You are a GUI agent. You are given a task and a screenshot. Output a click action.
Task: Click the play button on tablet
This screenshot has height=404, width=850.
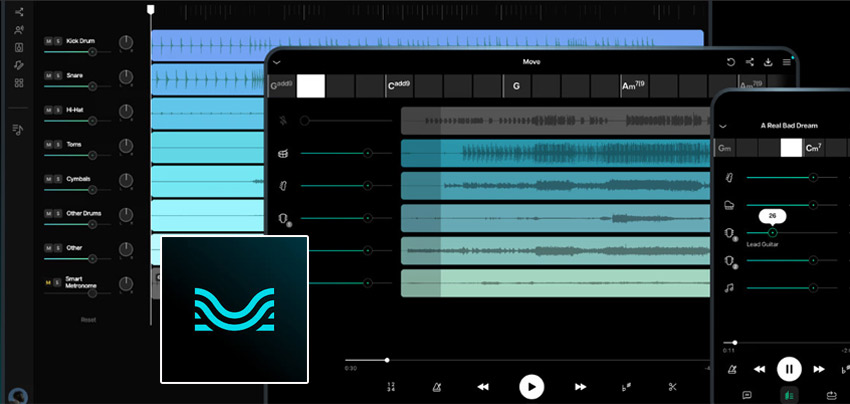coord(531,387)
